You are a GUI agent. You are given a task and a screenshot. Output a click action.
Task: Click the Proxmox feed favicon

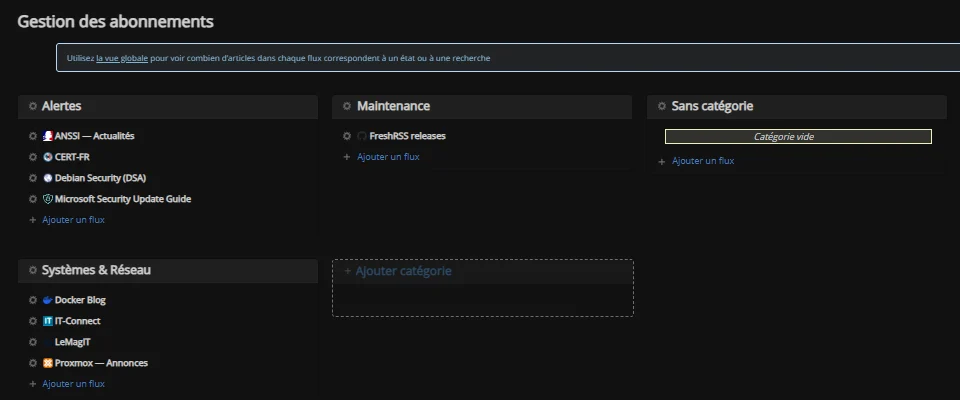[x=48, y=363]
